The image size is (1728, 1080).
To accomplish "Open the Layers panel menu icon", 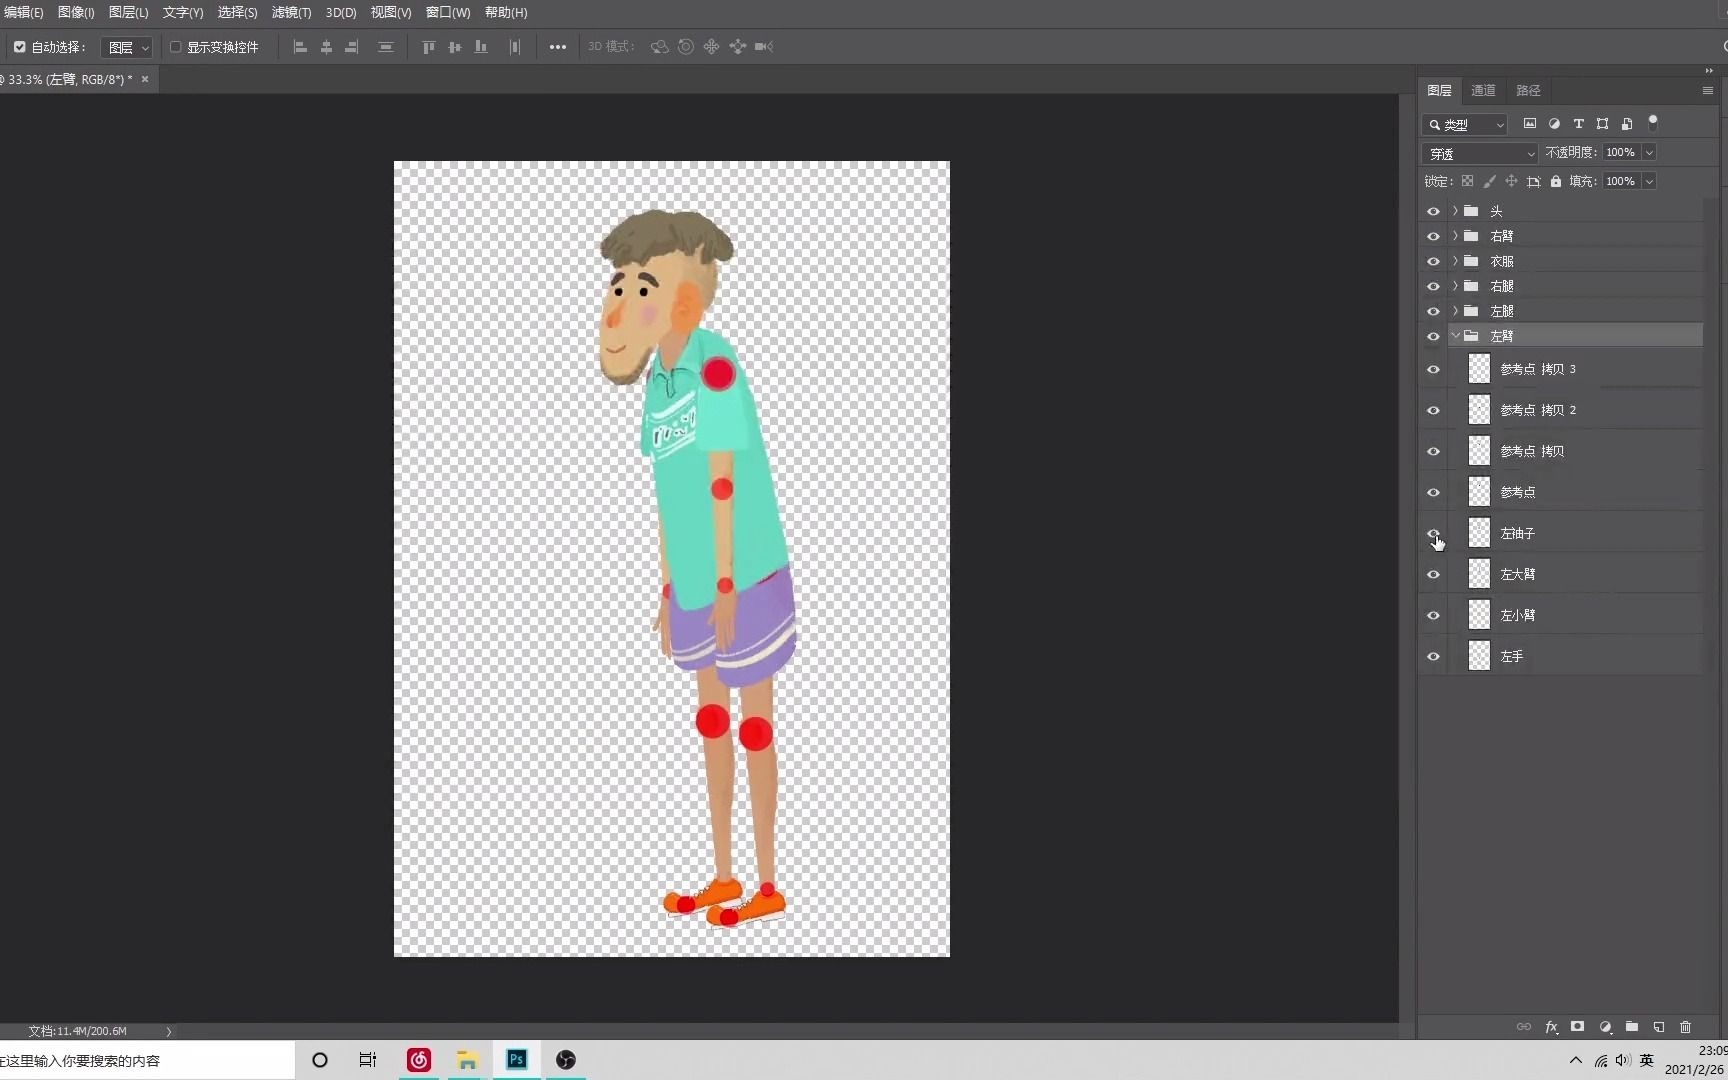I will [1708, 90].
